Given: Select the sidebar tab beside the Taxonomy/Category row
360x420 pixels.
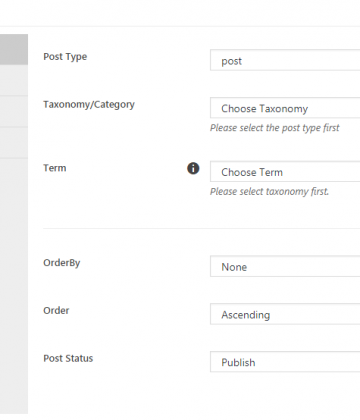Looking at the screenshot, I should pos(14,111).
